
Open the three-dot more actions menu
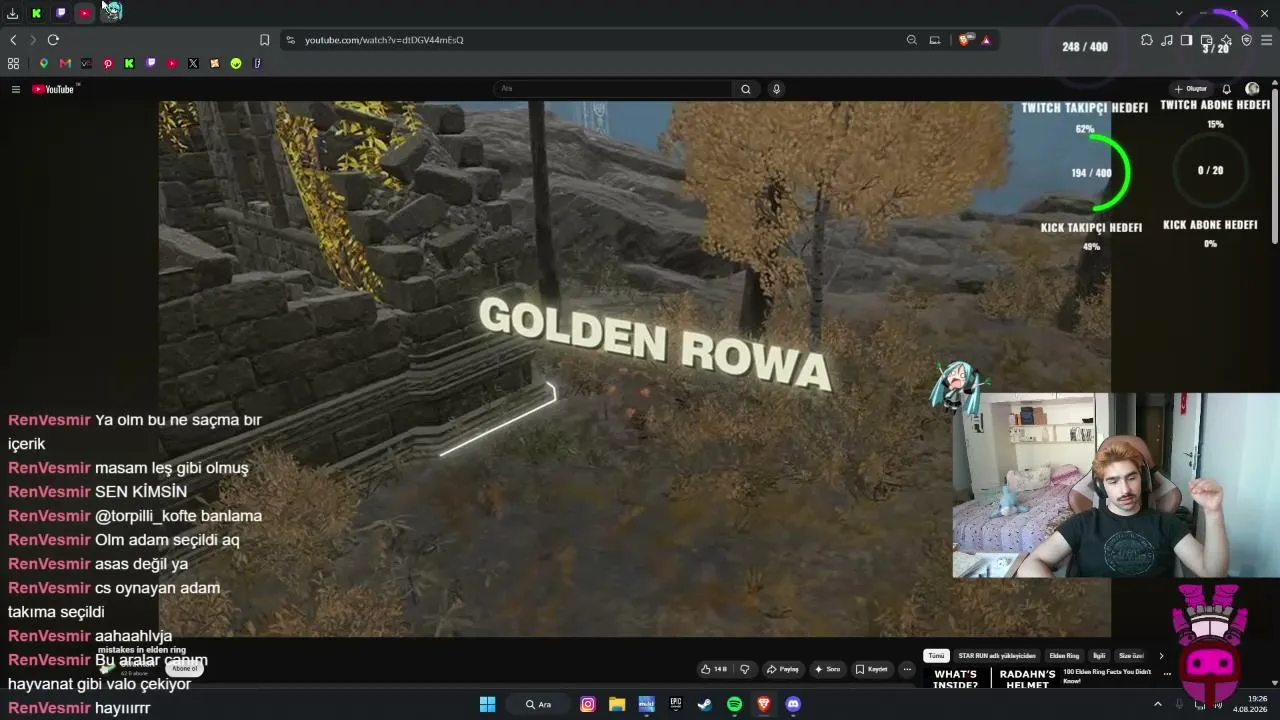(907, 669)
